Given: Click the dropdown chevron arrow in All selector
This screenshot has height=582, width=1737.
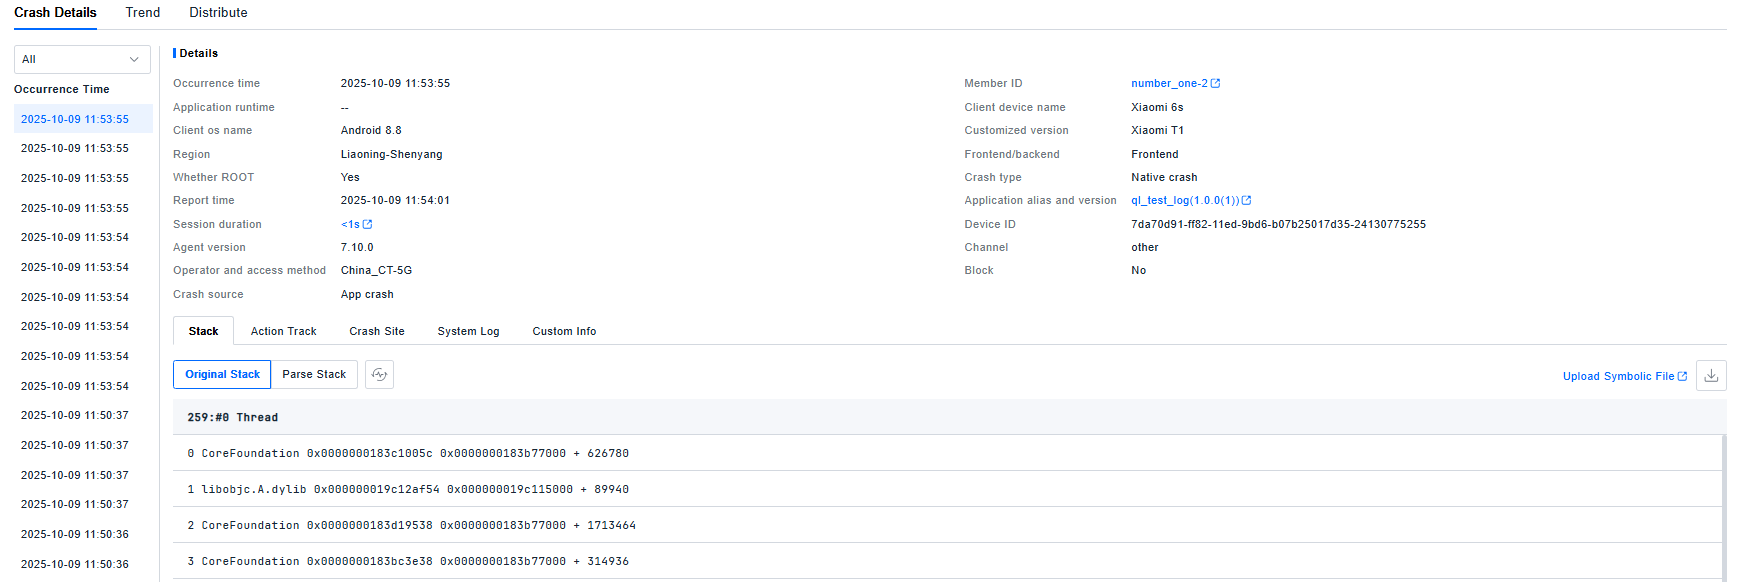Looking at the screenshot, I should (134, 60).
